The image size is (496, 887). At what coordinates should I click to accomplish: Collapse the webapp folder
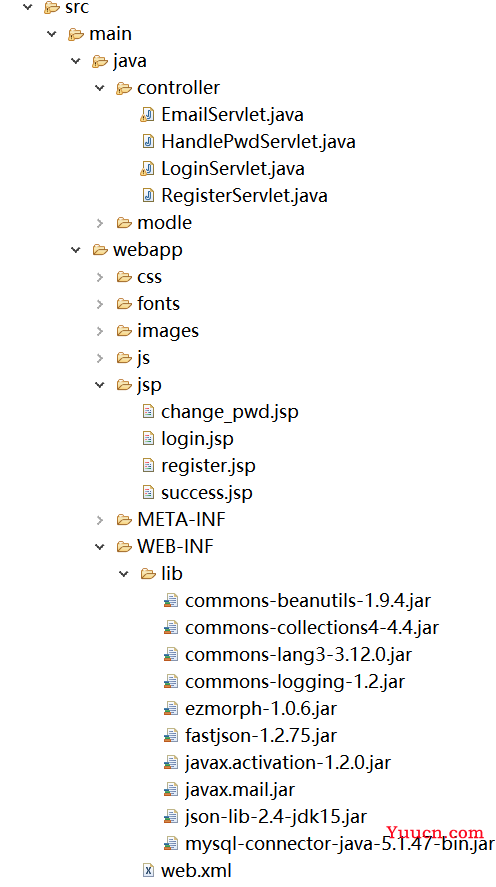pos(76,250)
